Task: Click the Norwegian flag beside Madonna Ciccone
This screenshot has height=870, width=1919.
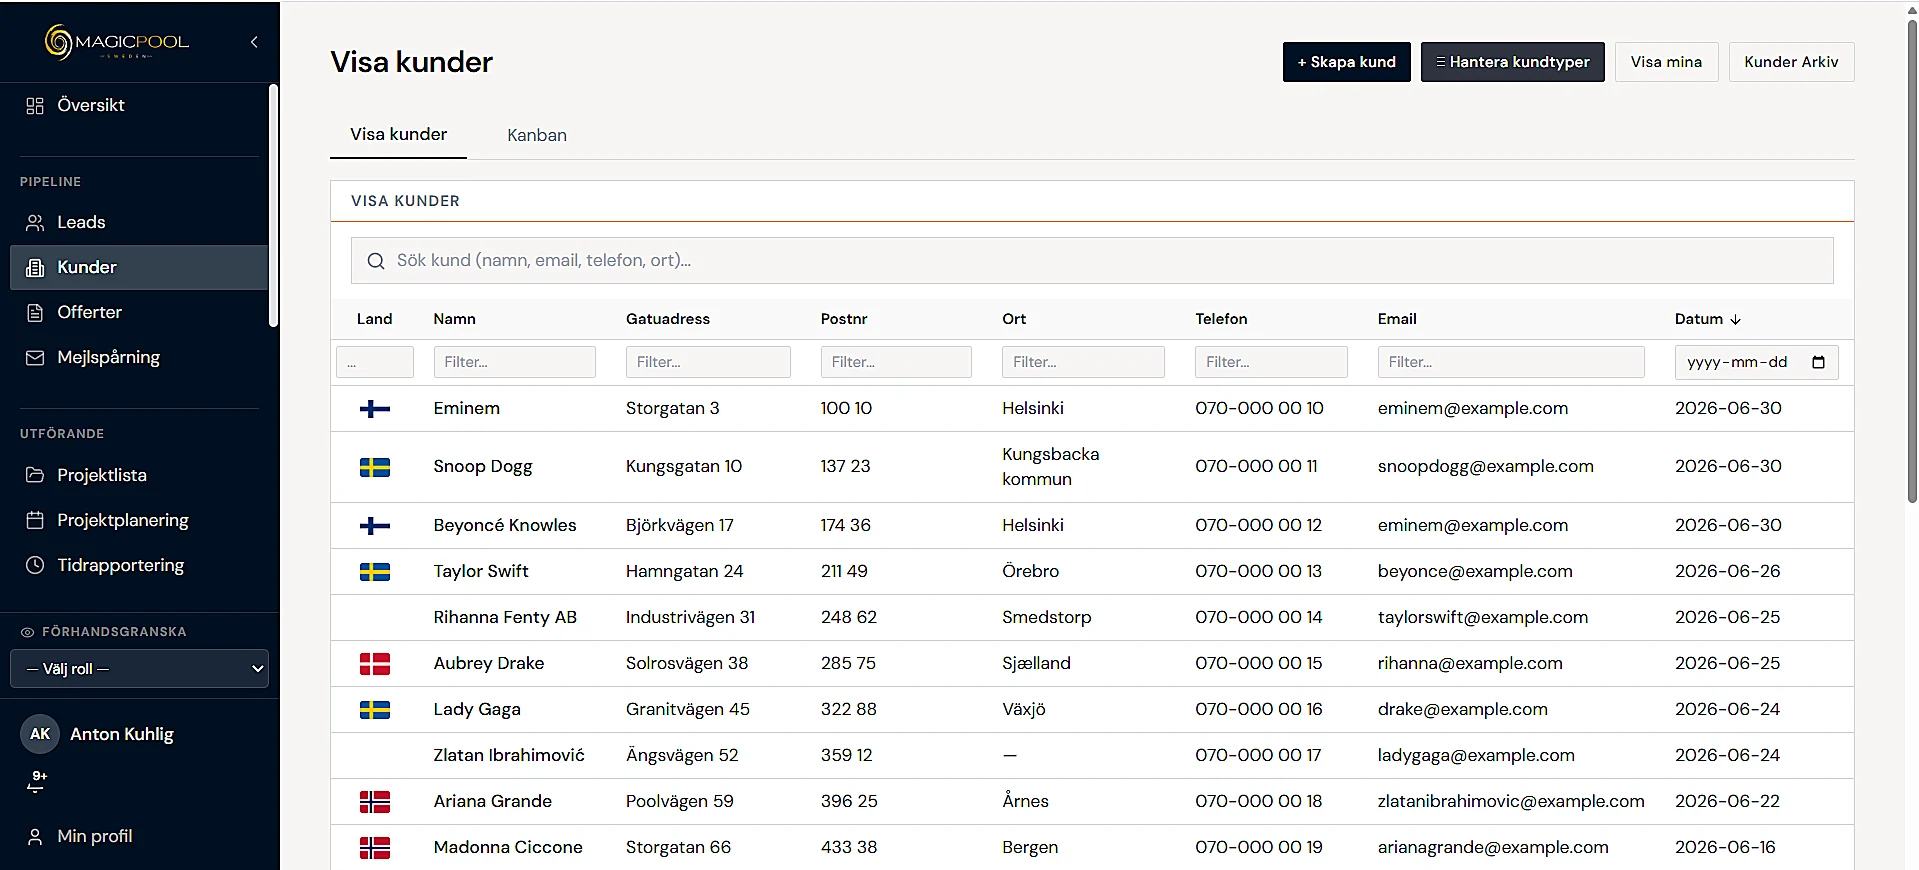Action: click(375, 848)
